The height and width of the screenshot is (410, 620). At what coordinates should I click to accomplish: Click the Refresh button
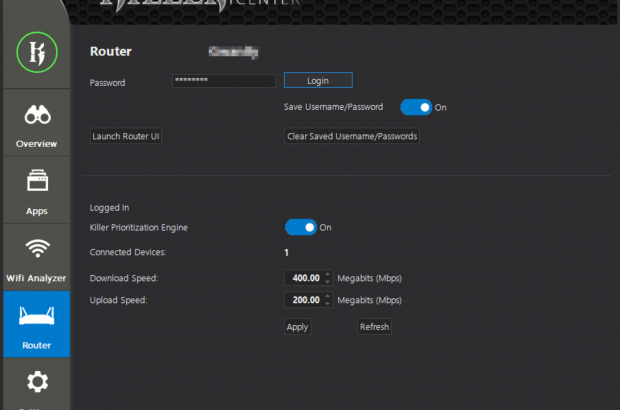(x=374, y=327)
